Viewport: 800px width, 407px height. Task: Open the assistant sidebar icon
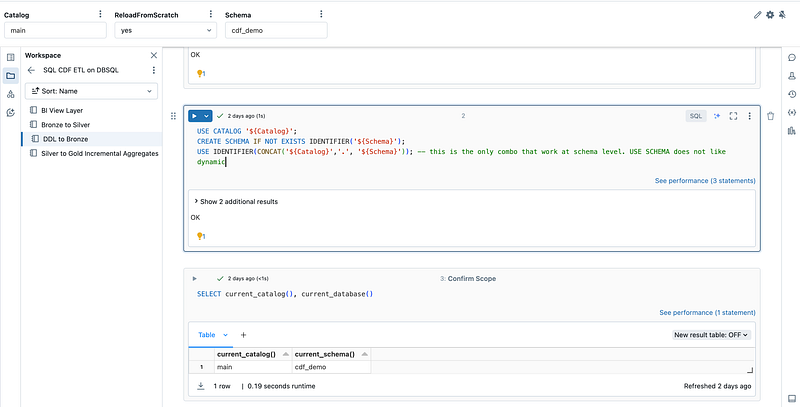(x=11, y=113)
